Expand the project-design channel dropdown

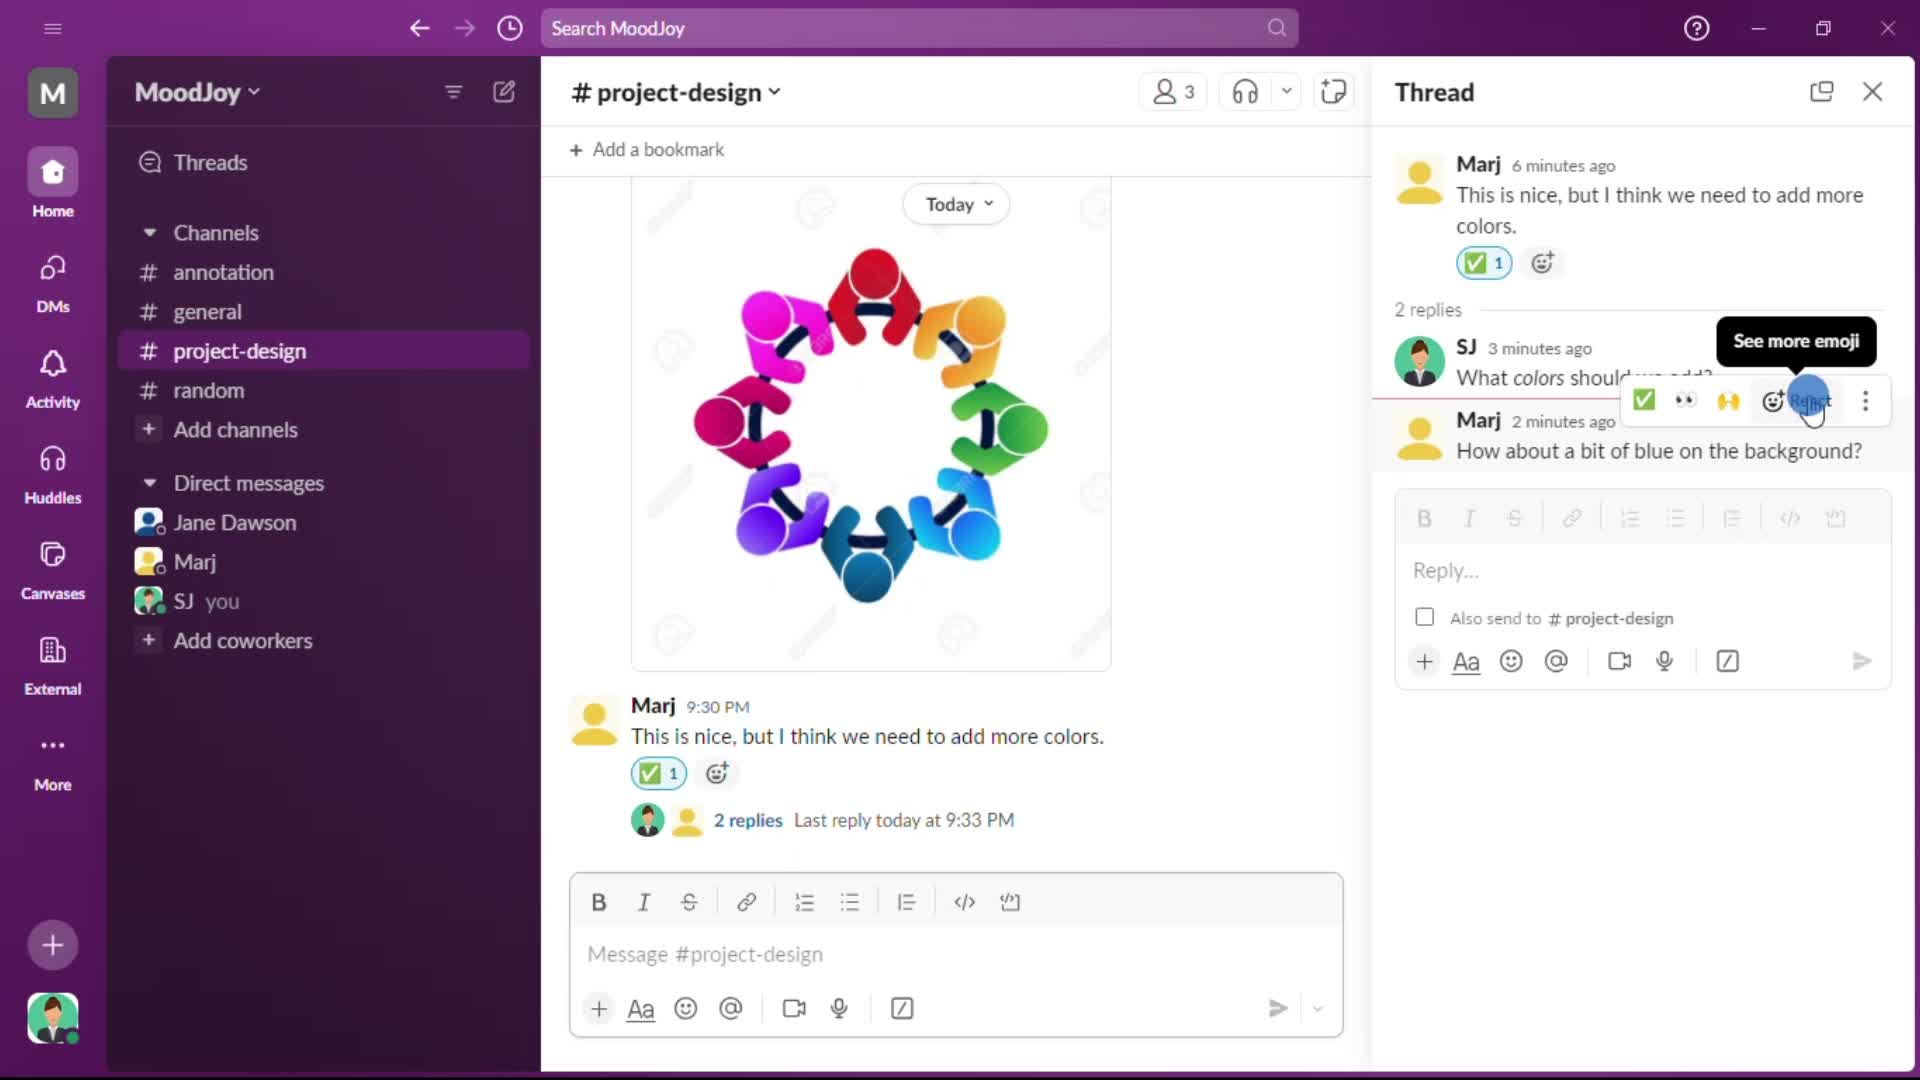tap(778, 91)
